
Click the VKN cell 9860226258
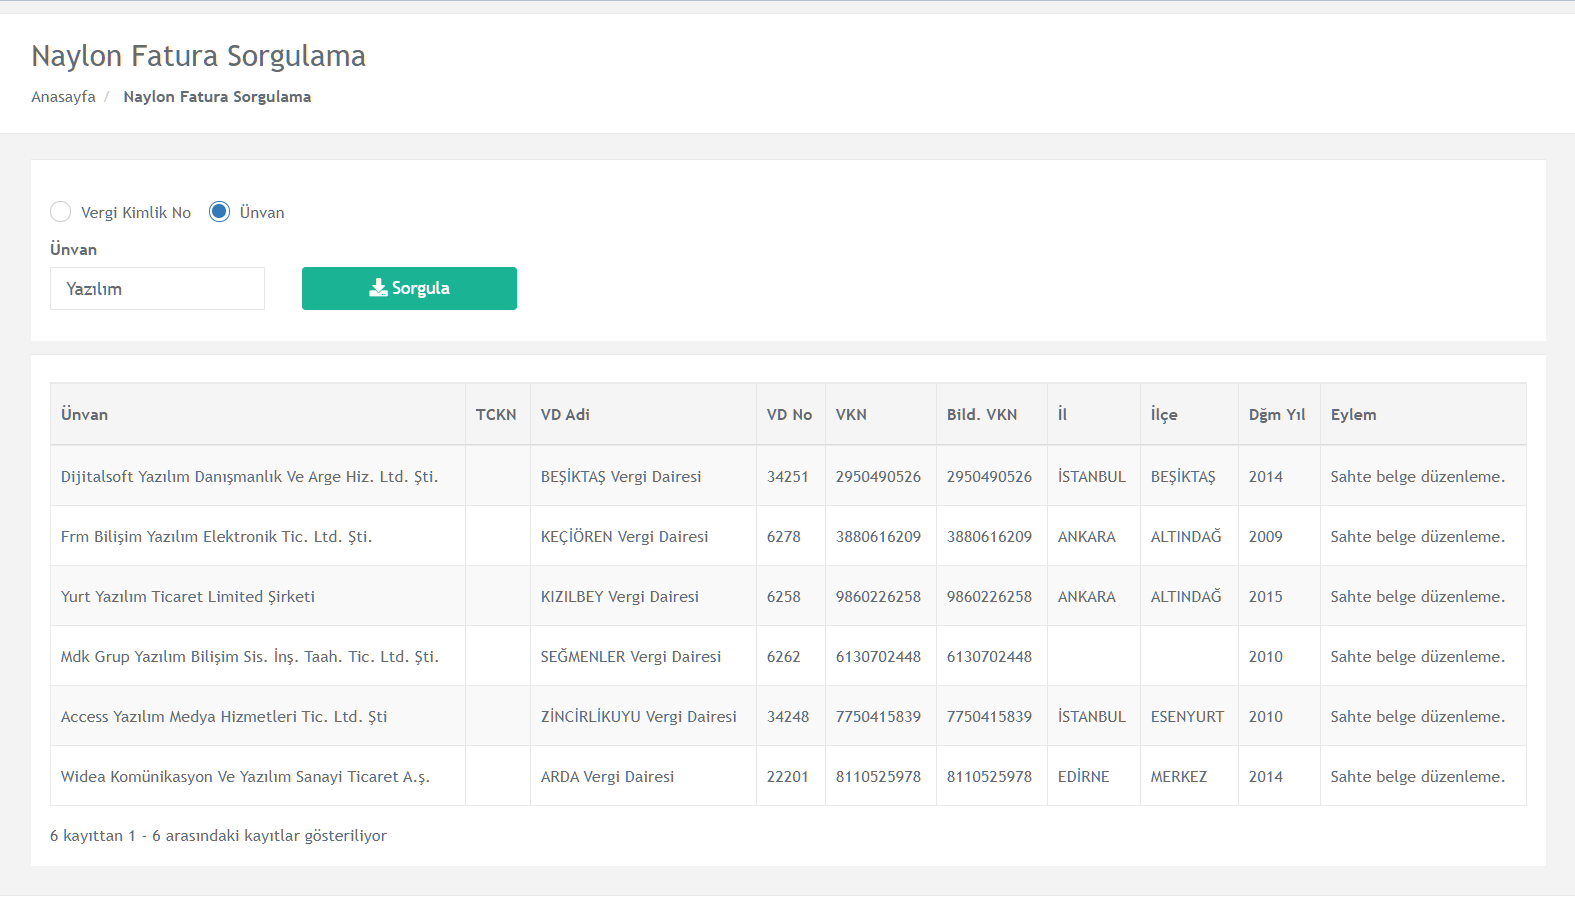[x=880, y=596]
